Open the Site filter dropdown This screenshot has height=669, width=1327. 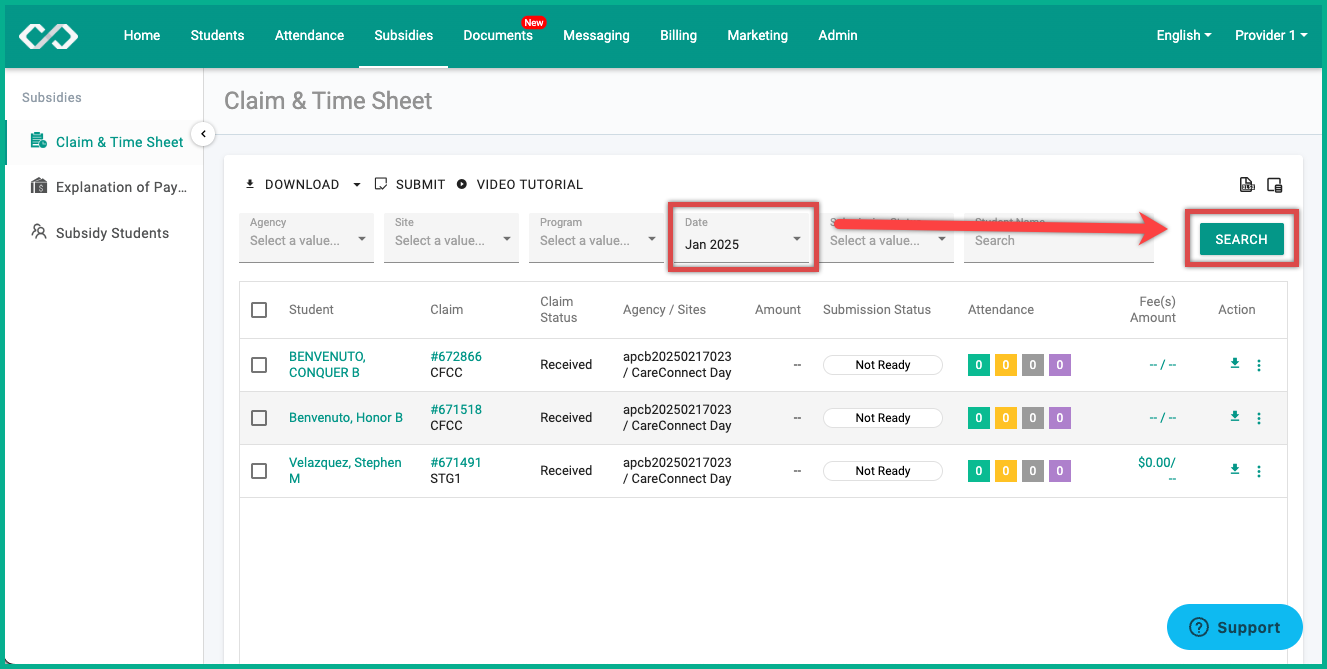451,238
